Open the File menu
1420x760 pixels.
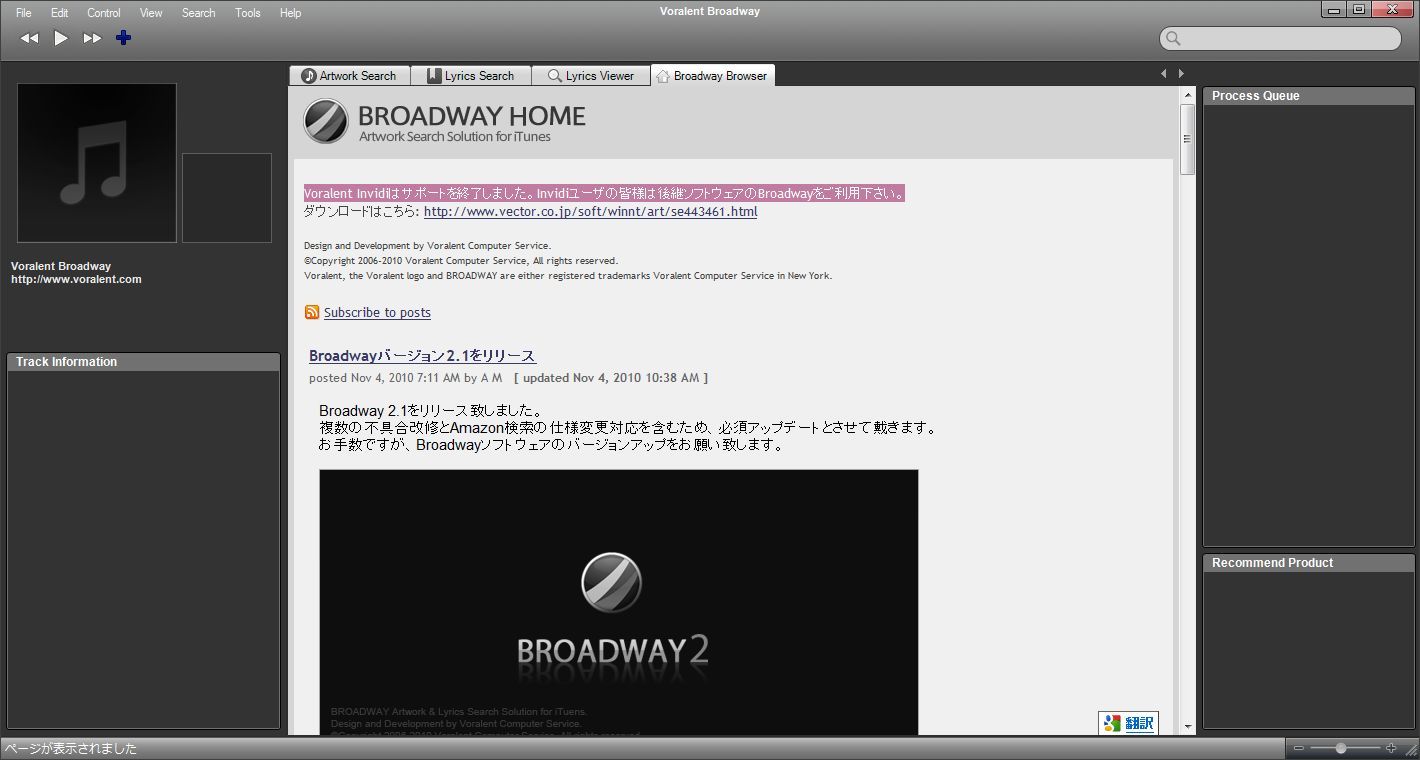[x=23, y=13]
